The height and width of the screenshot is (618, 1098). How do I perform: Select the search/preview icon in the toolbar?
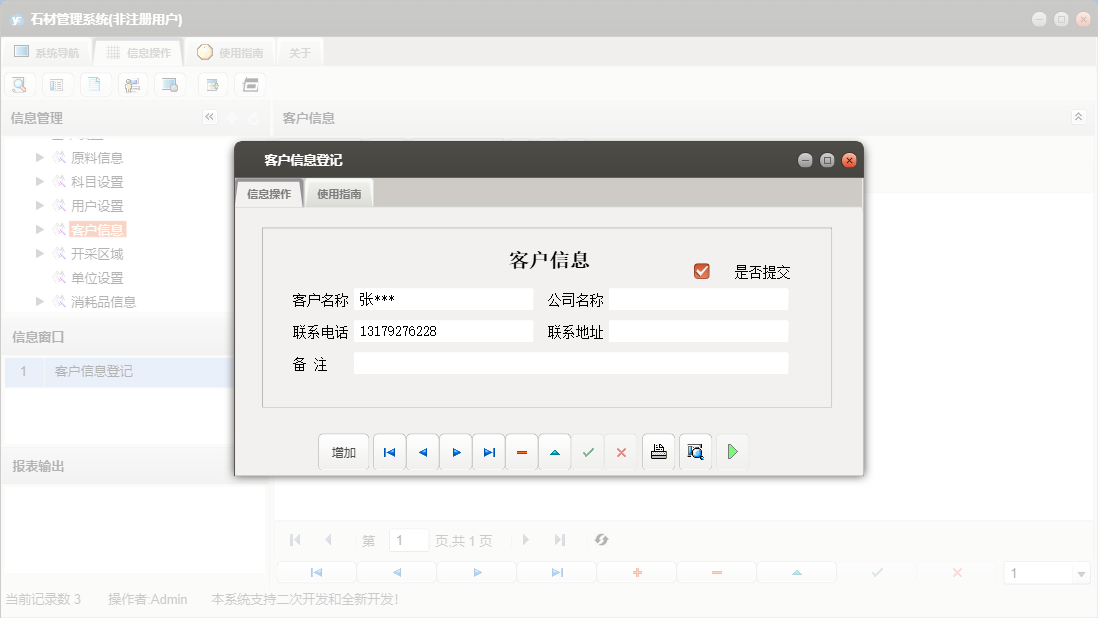19,84
